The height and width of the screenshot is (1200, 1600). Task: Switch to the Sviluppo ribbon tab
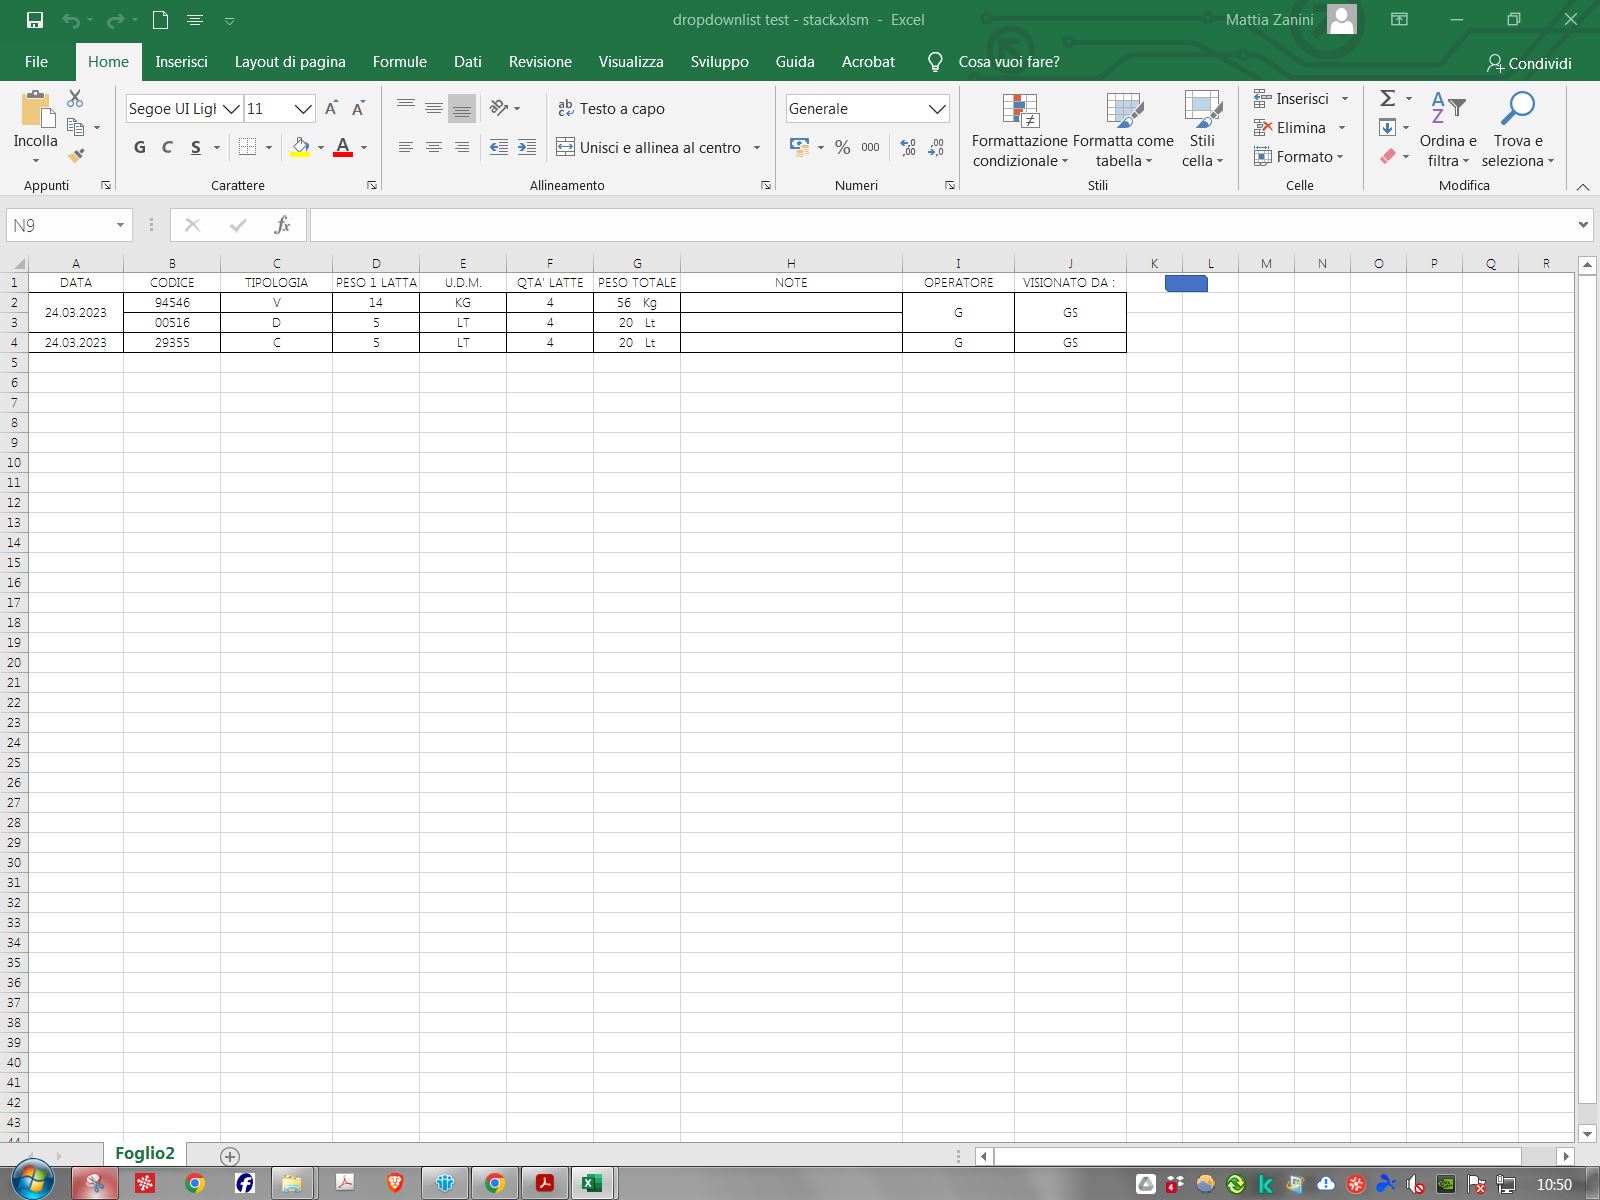(719, 61)
